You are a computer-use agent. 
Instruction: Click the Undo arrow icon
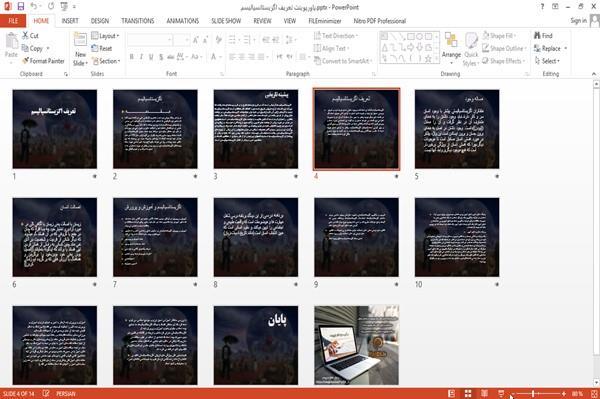pos(34,7)
